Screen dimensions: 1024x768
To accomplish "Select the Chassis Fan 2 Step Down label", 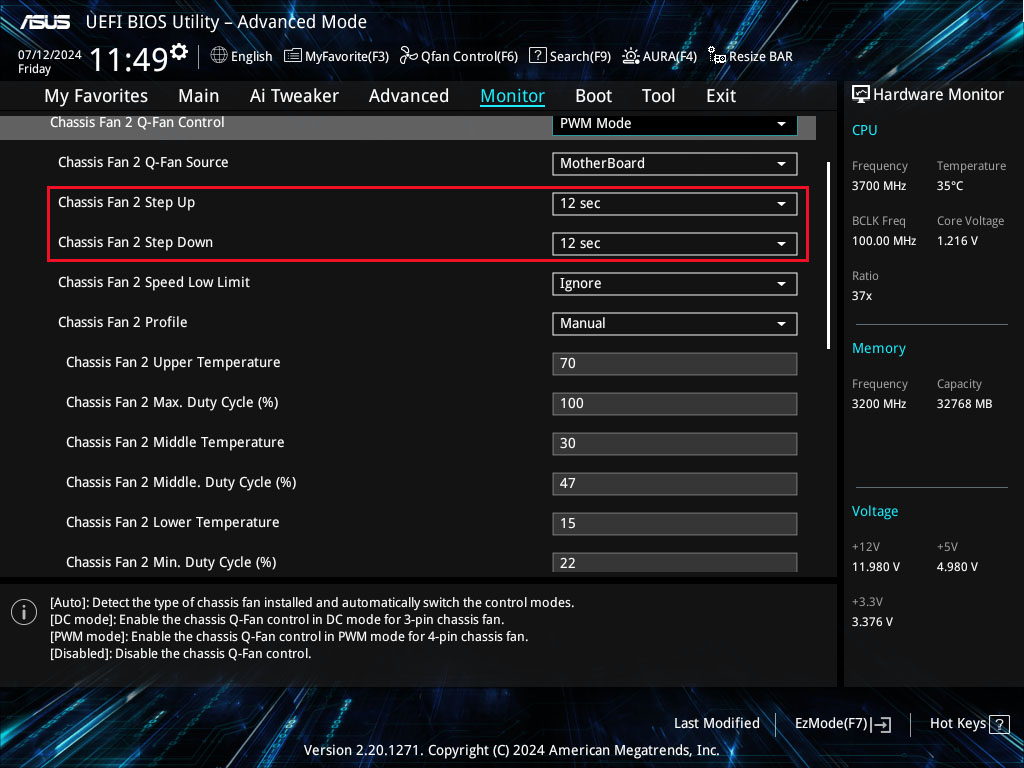I will tap(135, 242).
